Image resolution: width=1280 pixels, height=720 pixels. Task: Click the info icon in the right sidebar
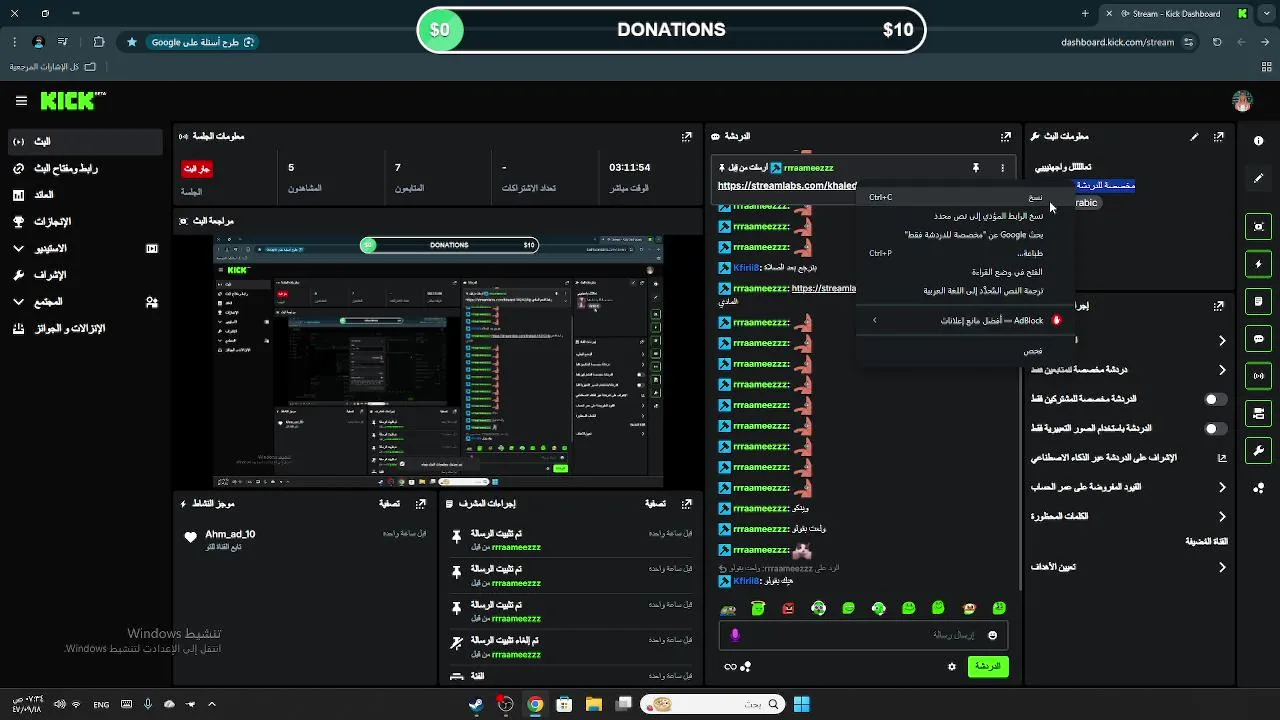[x=1259, y=141]
